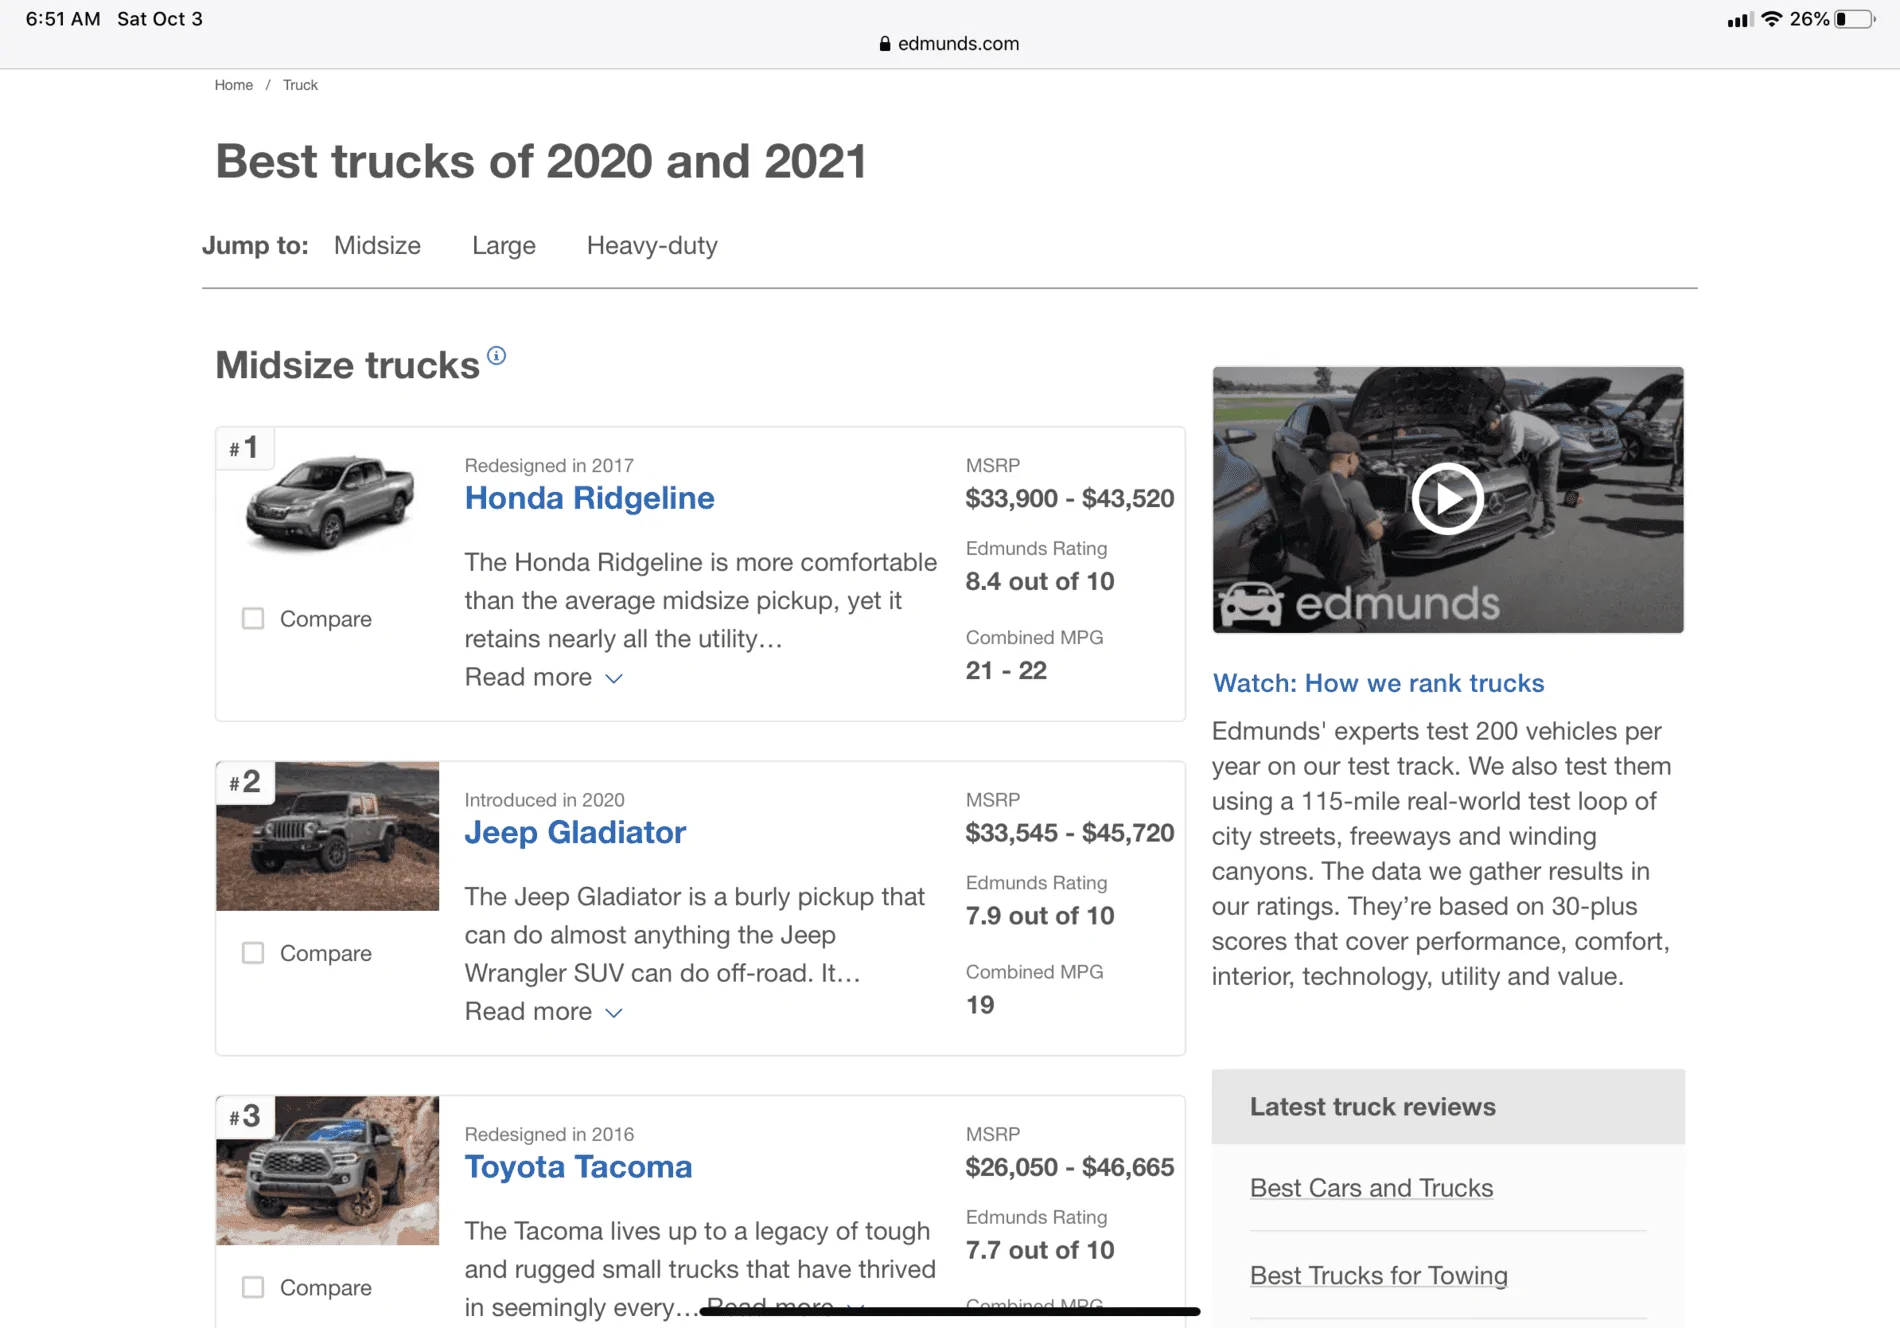Screen dimensions: 1900x1328
Task: Click the Best trucks of 2020 and 2021 heading
Action: 541,161
